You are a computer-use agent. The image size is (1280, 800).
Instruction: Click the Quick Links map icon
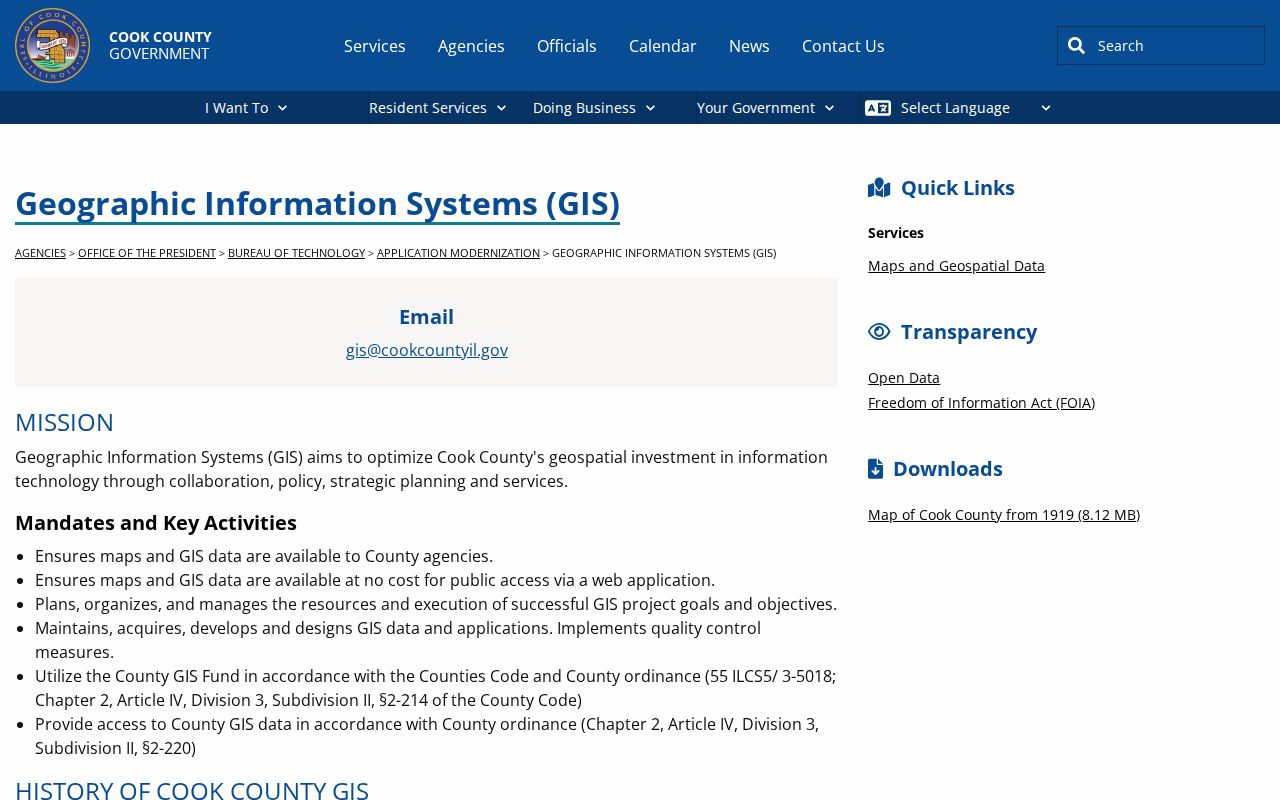point(879,188)
